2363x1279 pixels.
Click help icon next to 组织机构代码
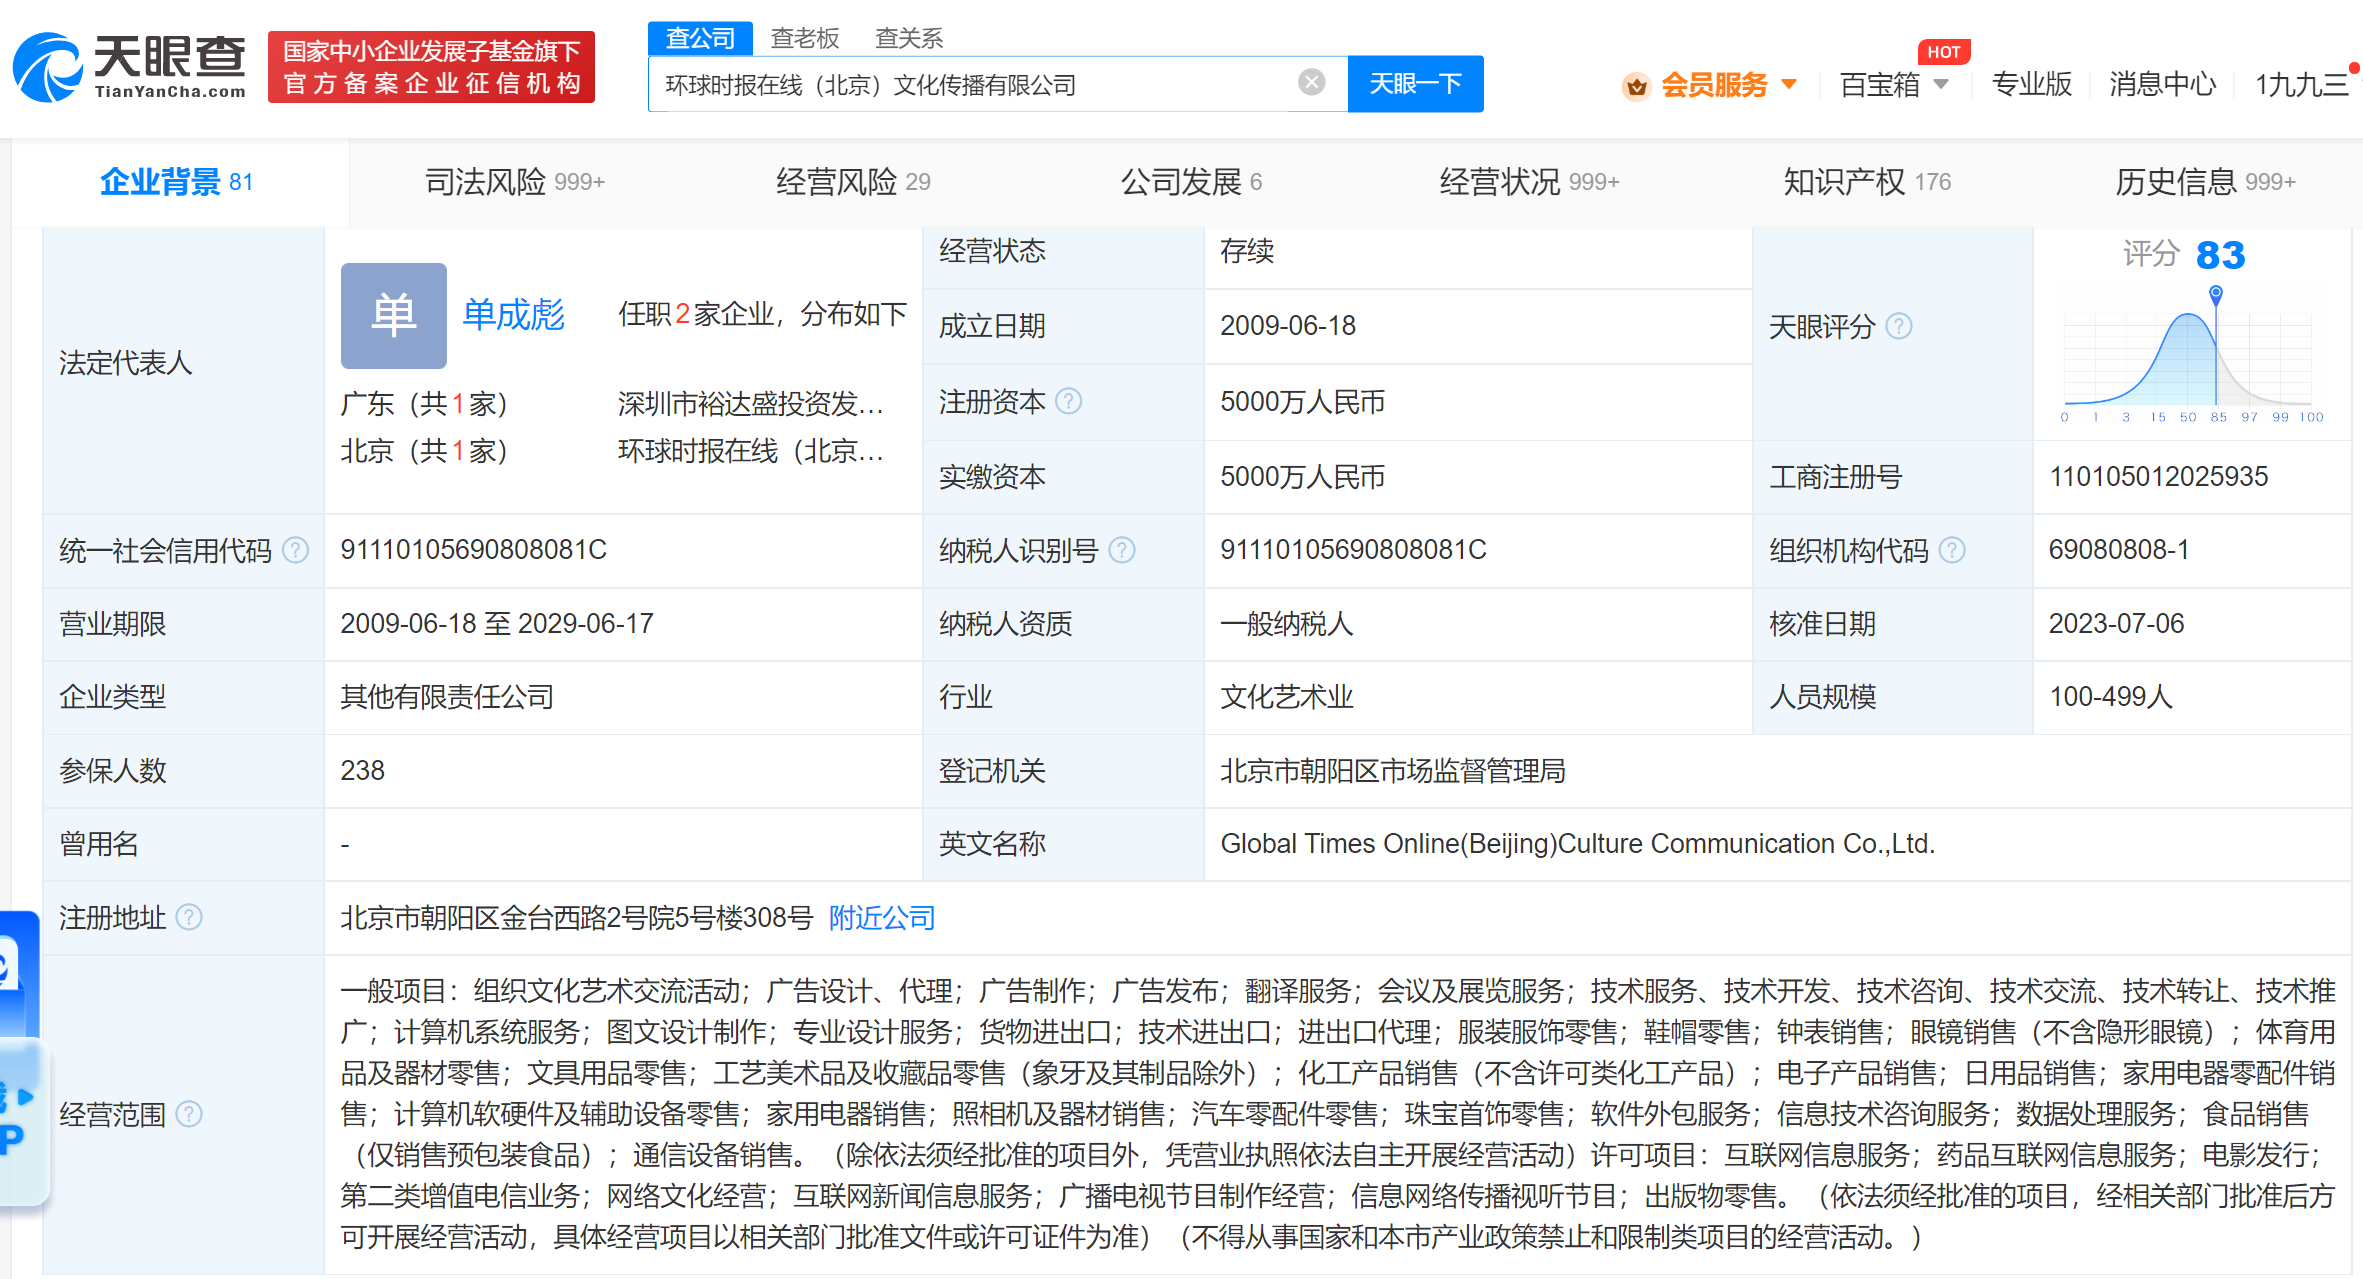[1952, 550]
